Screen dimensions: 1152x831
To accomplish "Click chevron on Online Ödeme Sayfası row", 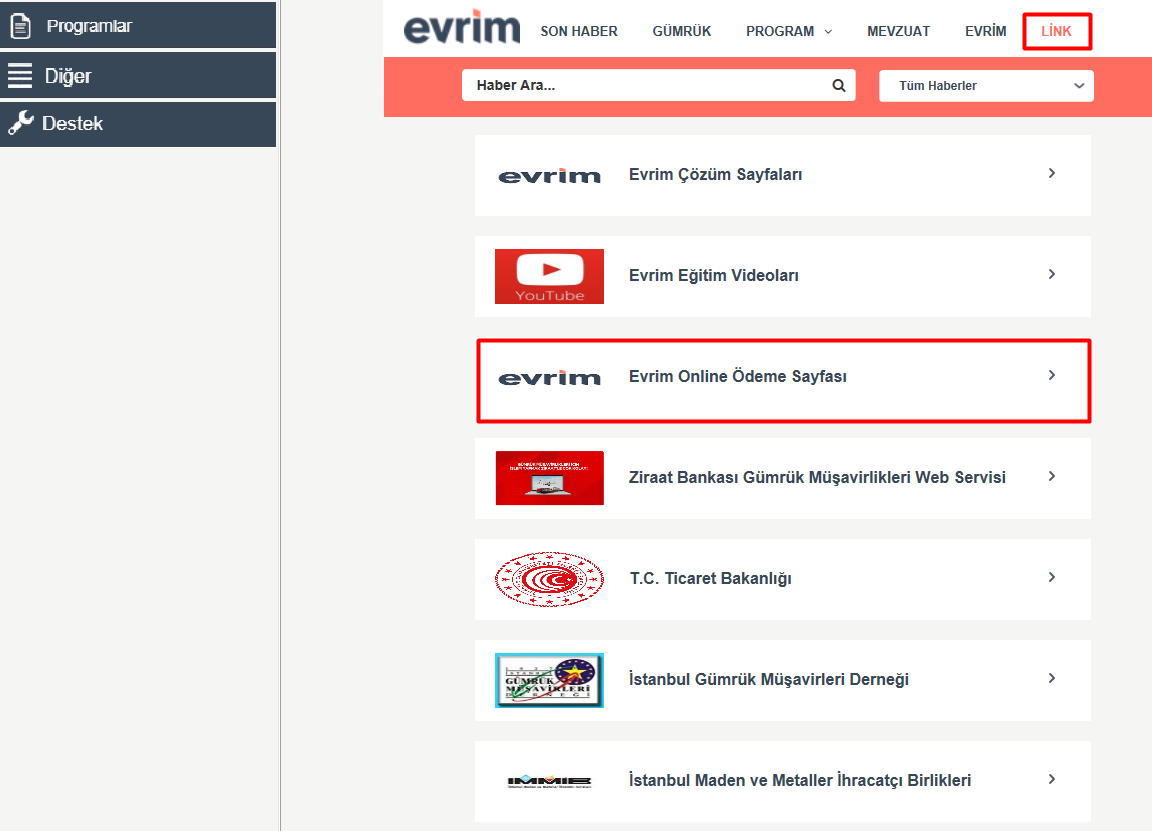I will [x=1052, y=375].
